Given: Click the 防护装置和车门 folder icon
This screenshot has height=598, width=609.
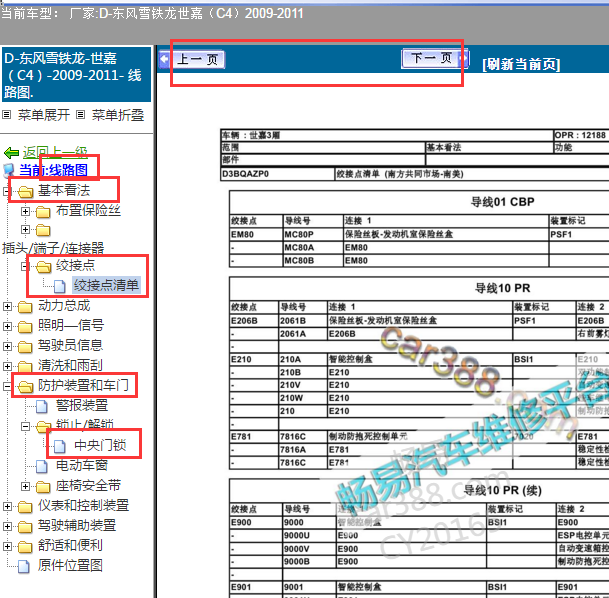Looking at the screenshot, I should click(x=25, y=387).
